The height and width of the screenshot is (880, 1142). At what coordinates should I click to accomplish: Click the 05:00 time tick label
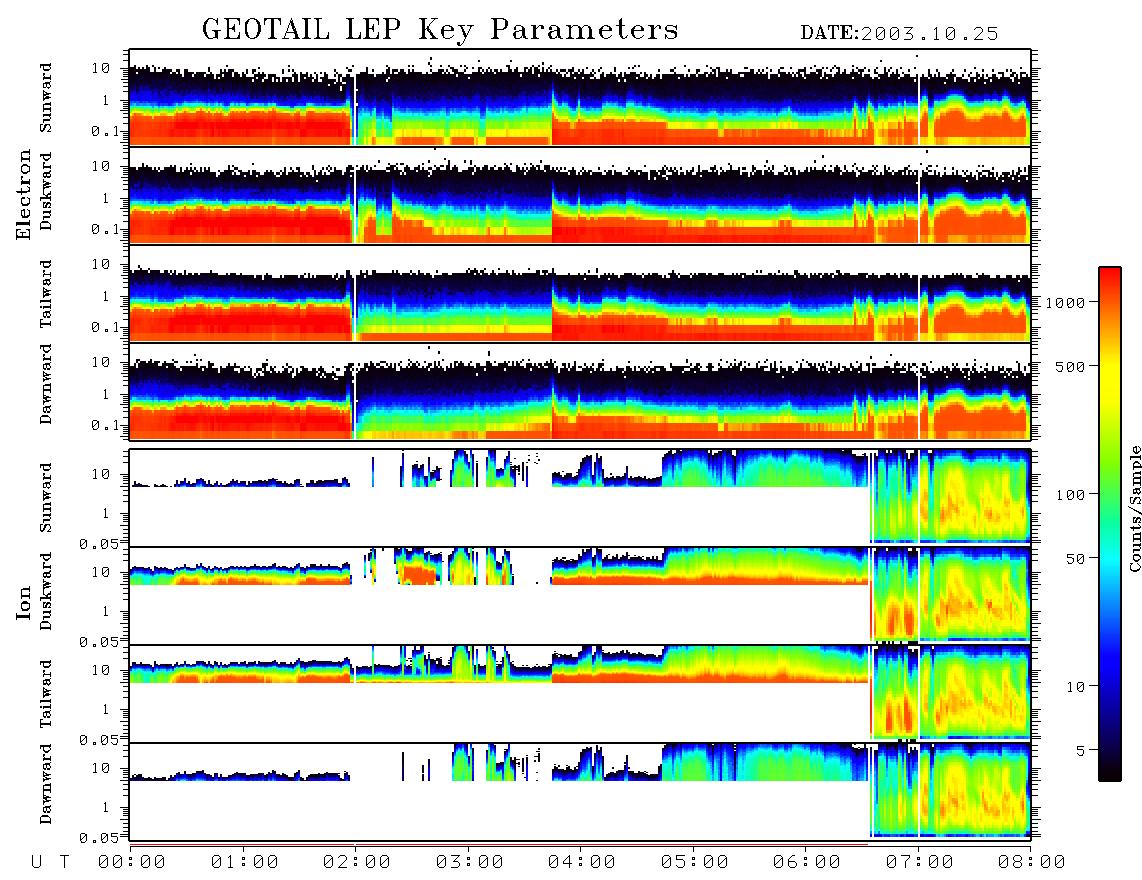click(694, 862)
